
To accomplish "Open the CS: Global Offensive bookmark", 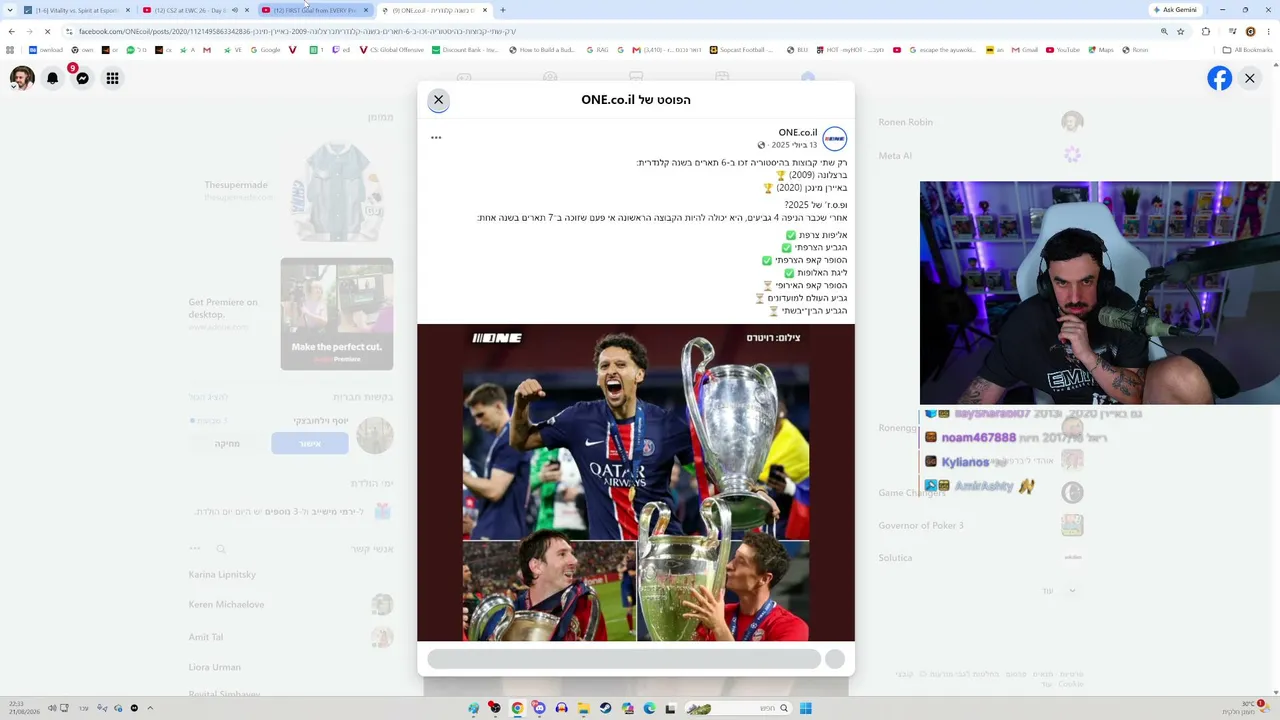I will click(391, 50).
